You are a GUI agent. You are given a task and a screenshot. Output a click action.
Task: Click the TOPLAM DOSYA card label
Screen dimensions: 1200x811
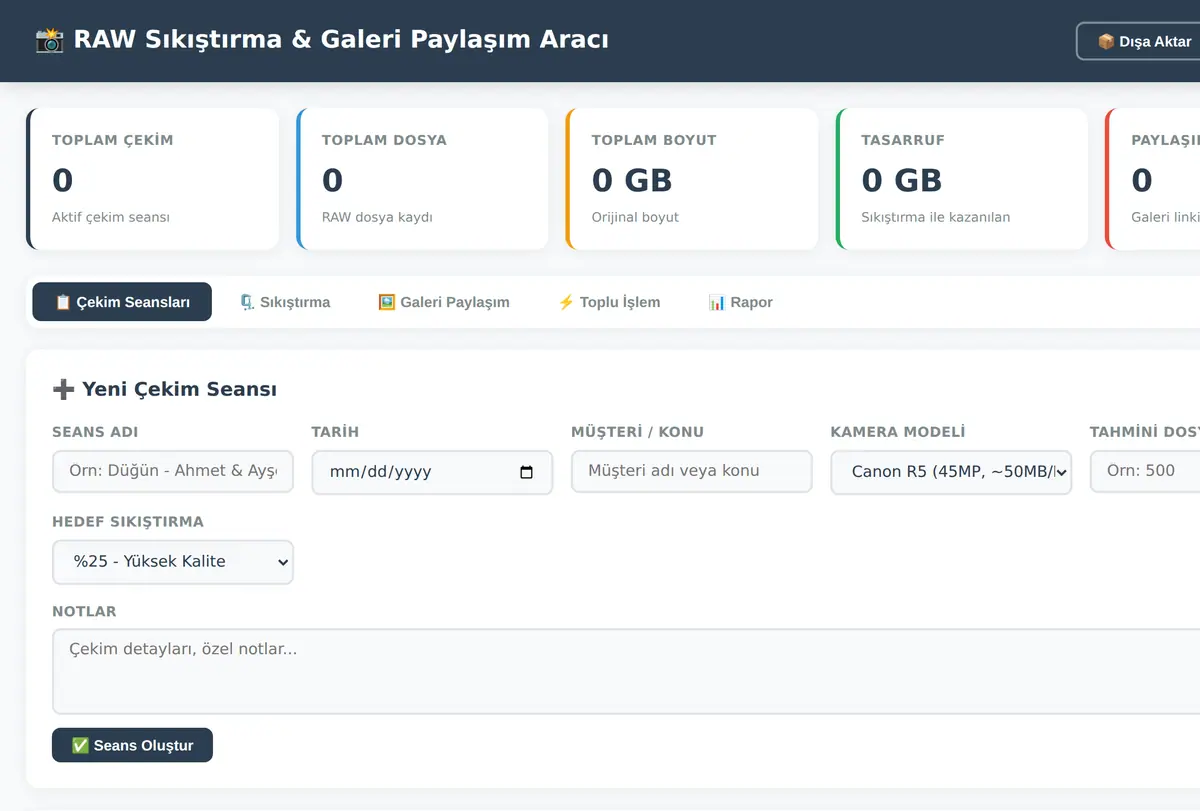point(384,140)
